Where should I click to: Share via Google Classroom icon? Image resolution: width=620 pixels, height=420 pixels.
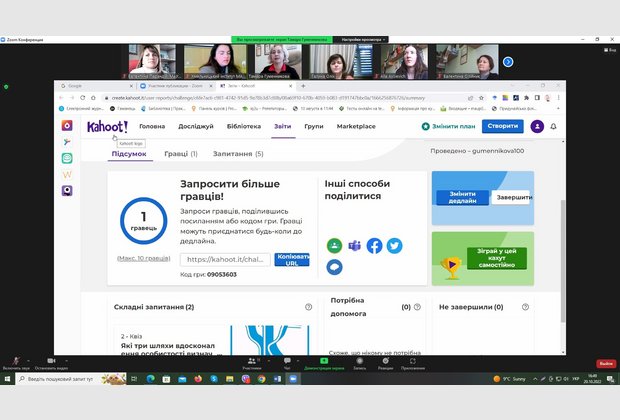(334, 245)
